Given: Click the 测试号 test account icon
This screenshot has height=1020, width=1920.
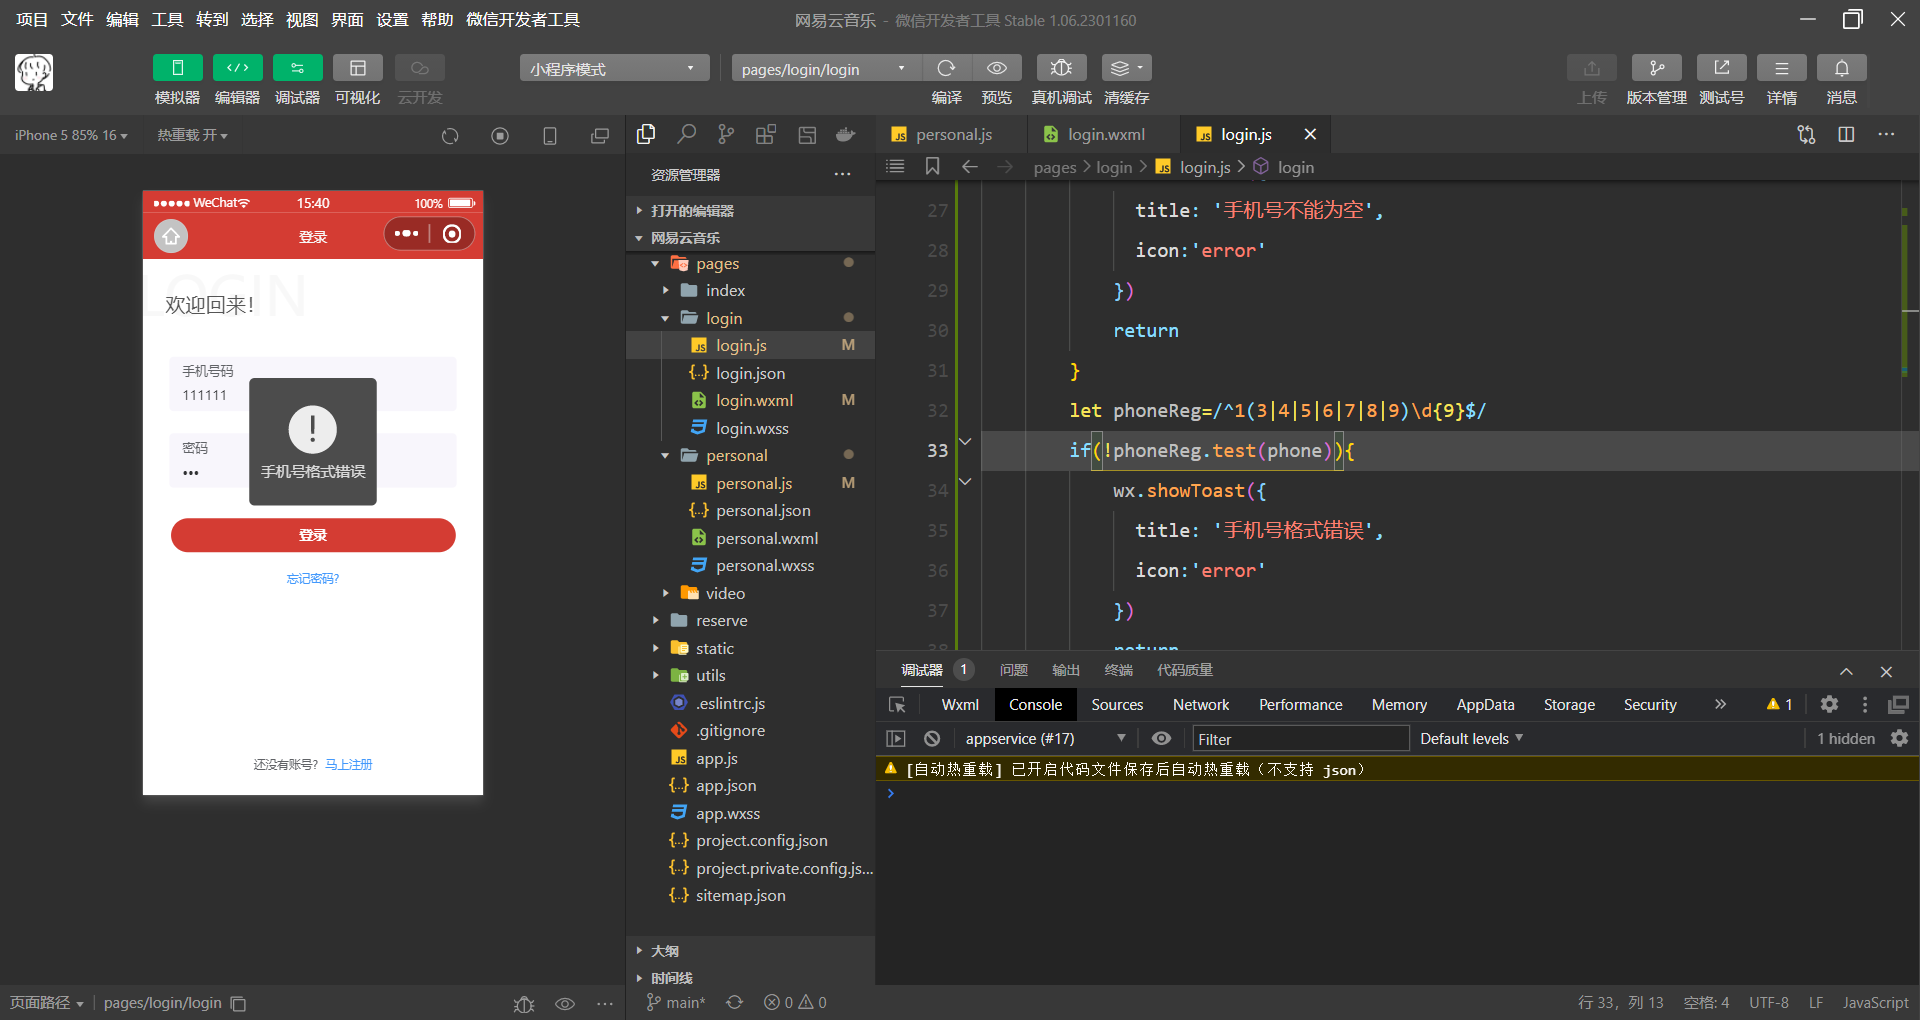Looking at the screenshot, I should (1721, 68).
